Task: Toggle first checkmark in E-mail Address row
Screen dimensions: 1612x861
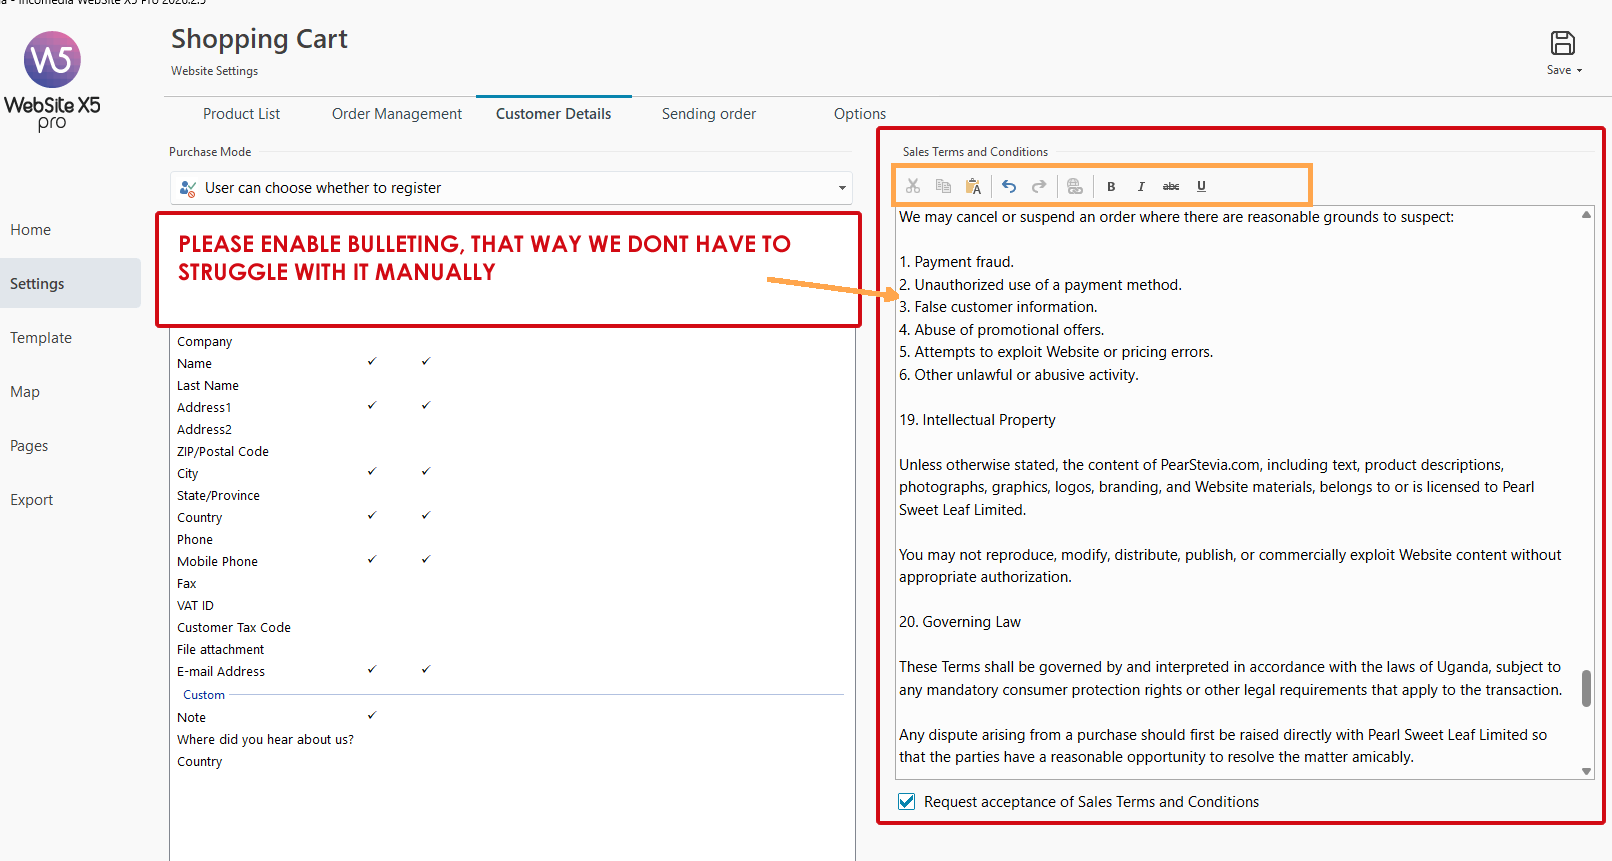Action: pyautogui.click(x=372, y=670)
